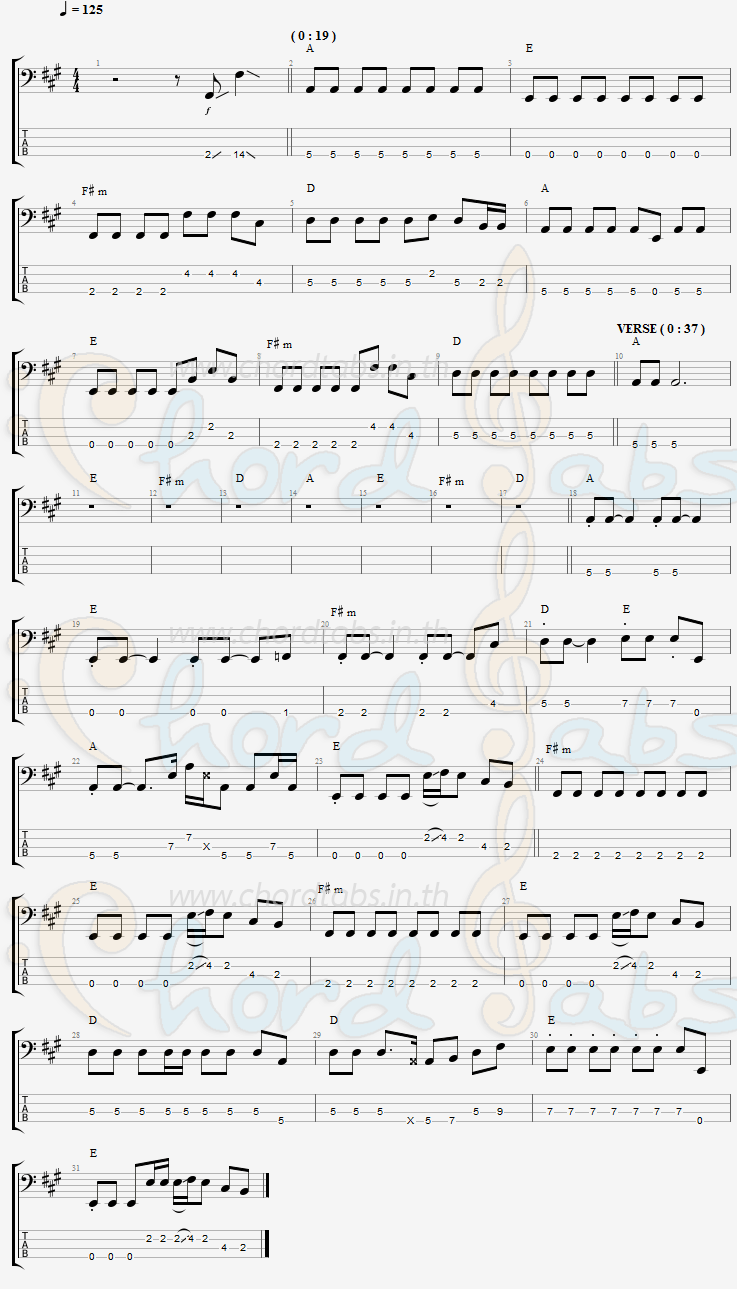The width and height of the screenshot is (737, 1289).
Task: Select the X dead note in measure 22 tab
Action: pos(206,846)
